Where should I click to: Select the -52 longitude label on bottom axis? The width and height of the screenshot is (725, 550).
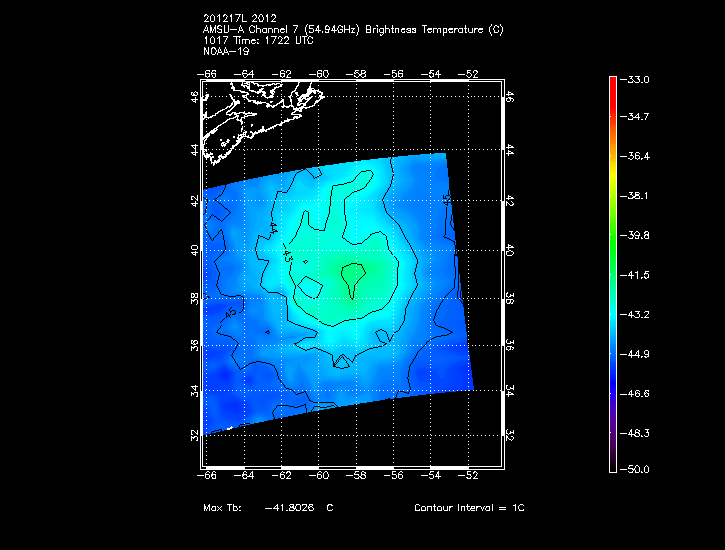click(469, 476)
